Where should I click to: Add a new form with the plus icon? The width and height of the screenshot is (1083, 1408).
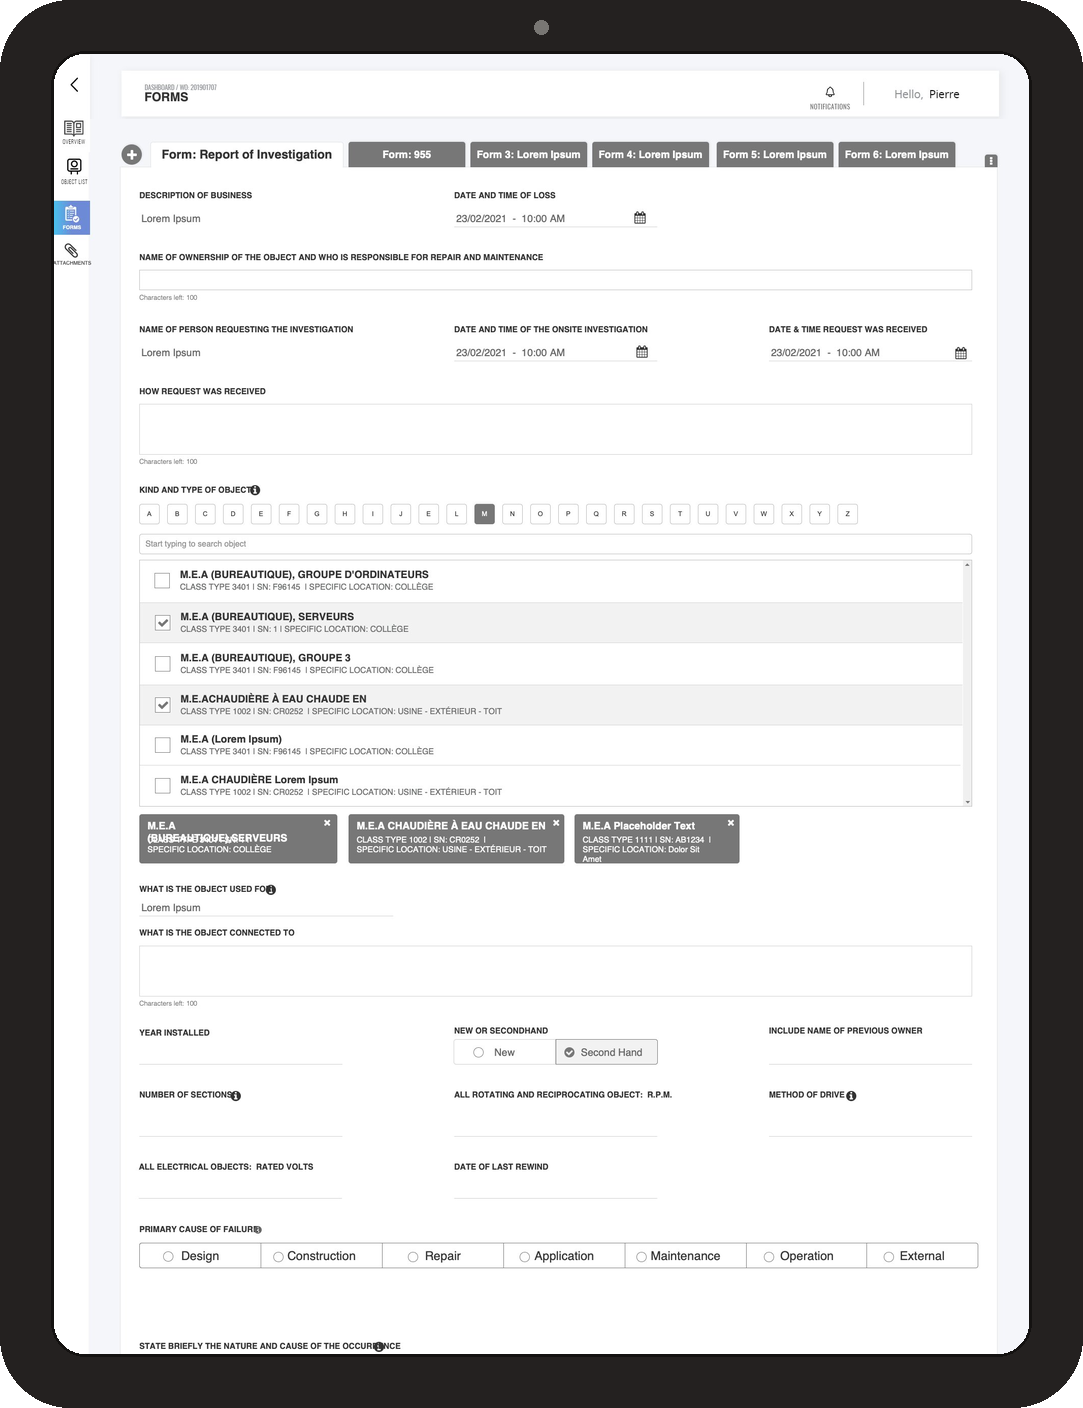pos(131,154)
